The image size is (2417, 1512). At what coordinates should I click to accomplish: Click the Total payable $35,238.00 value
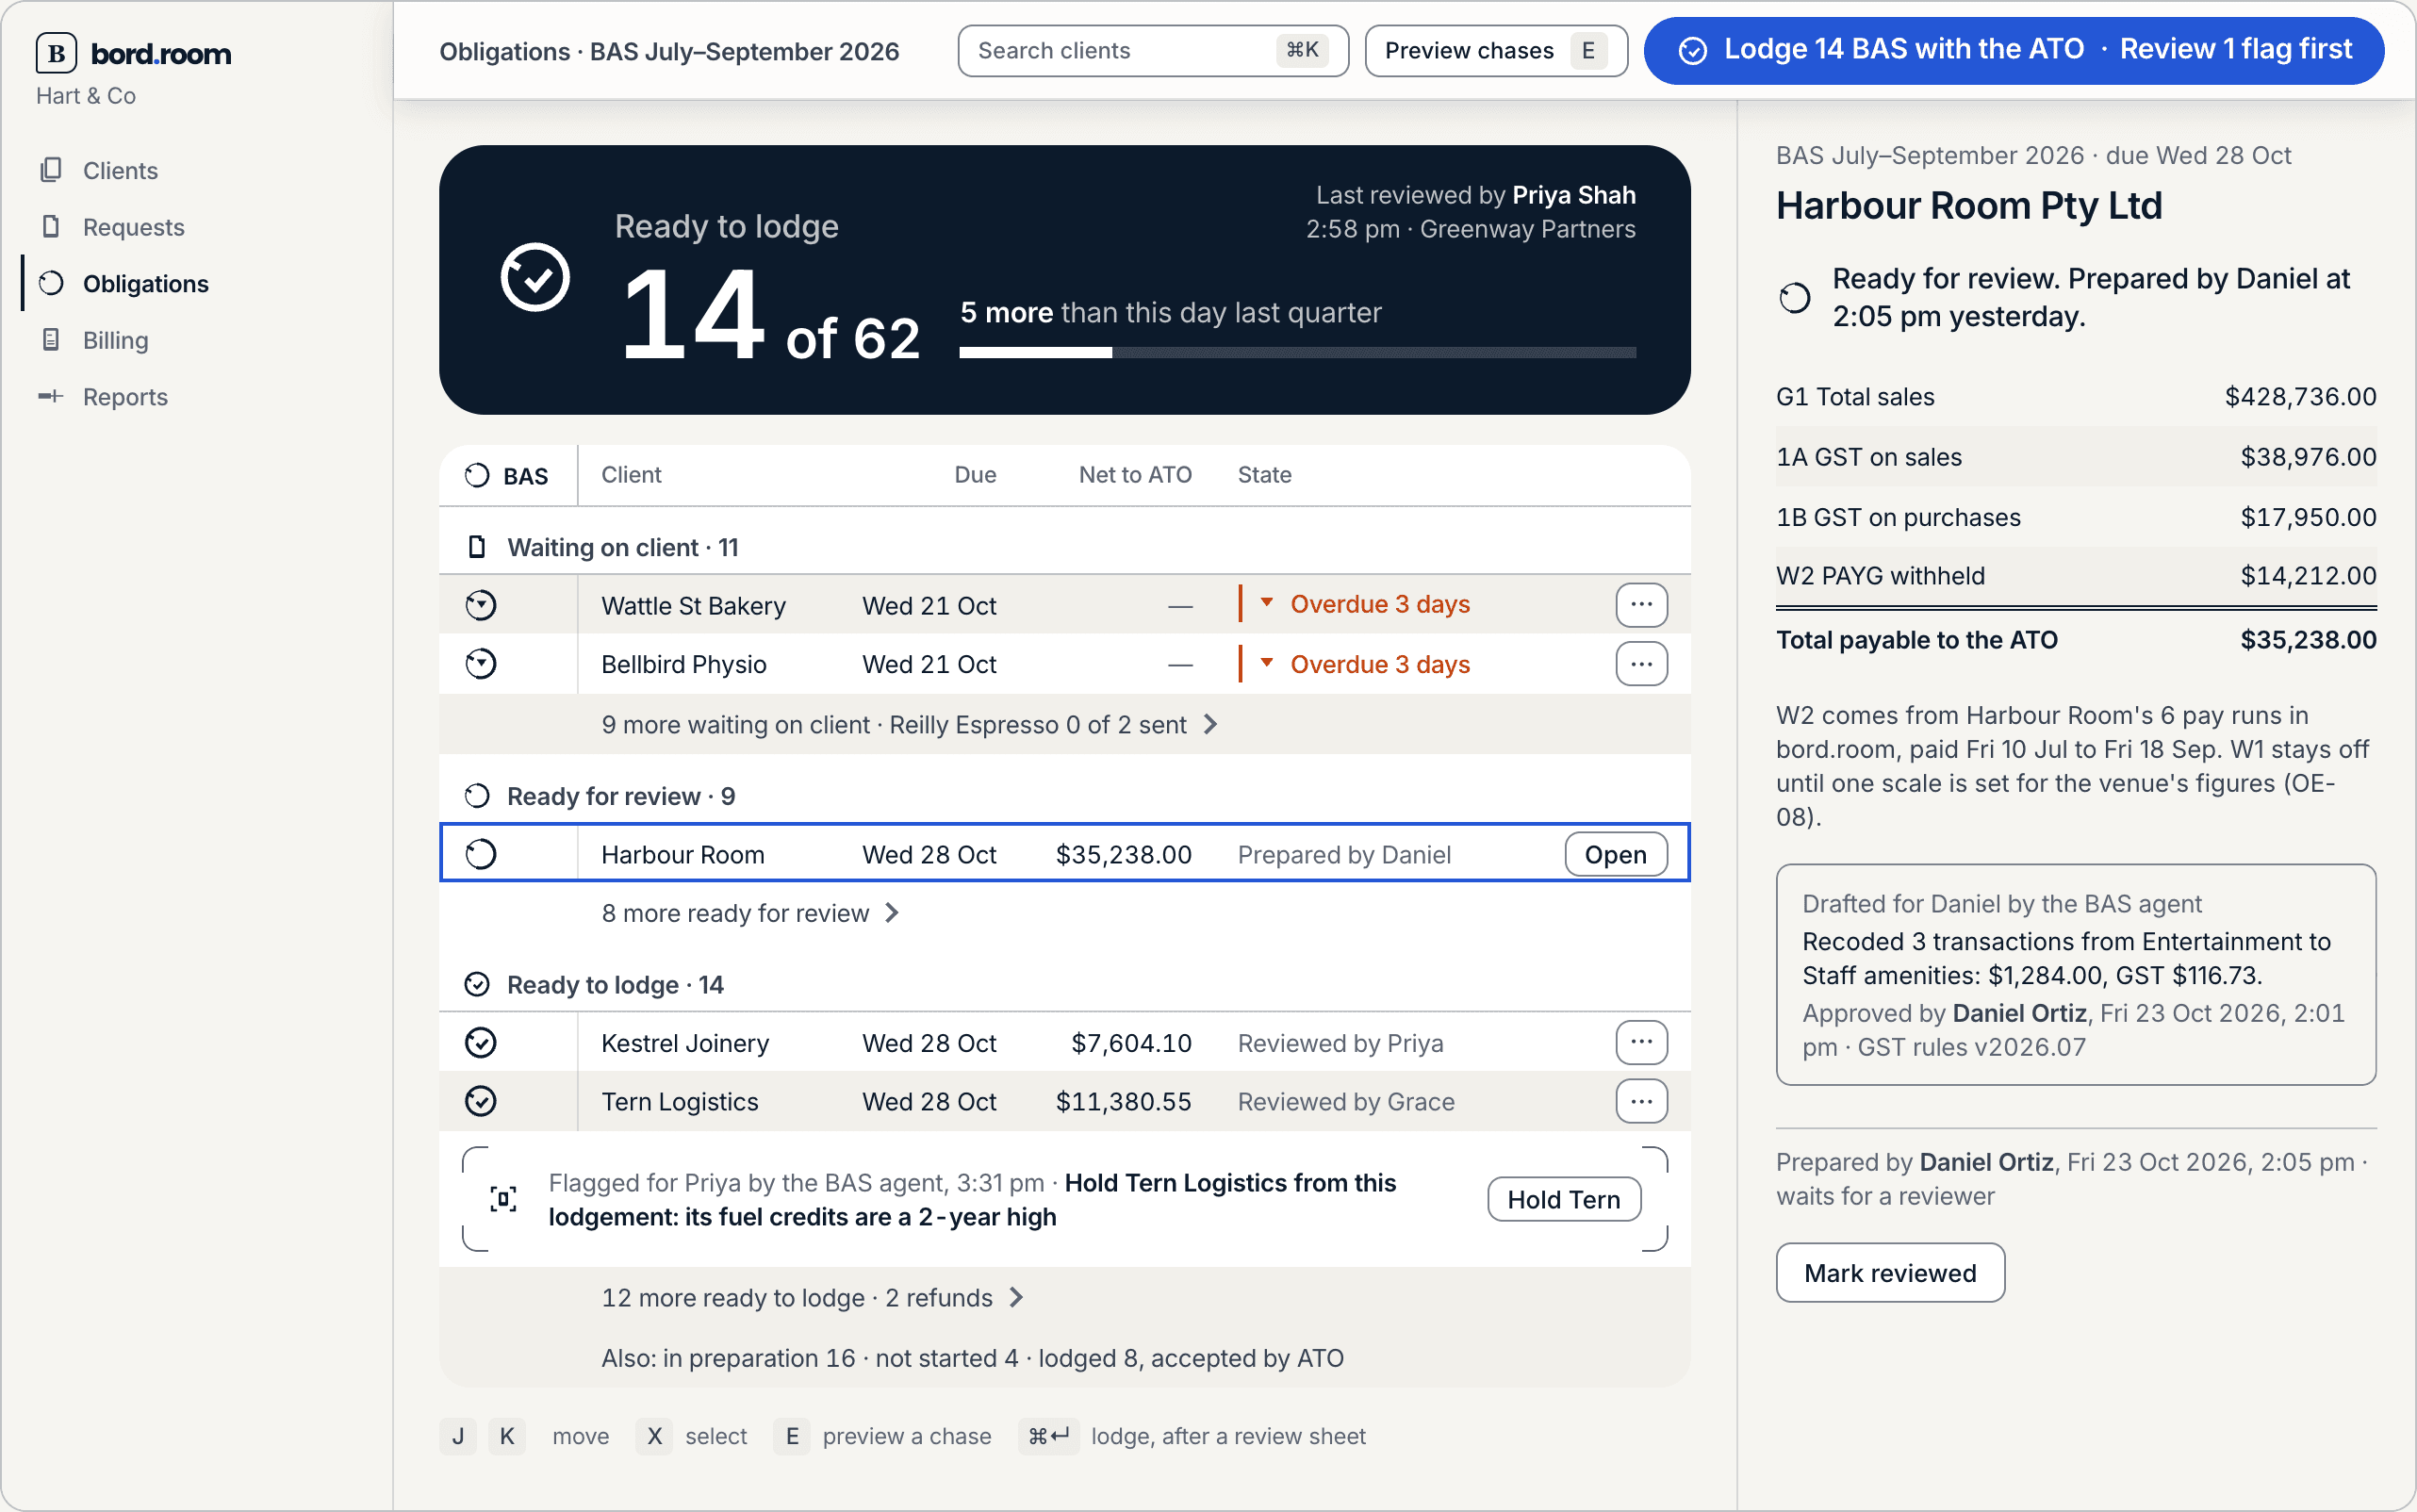click(2308, 640)
